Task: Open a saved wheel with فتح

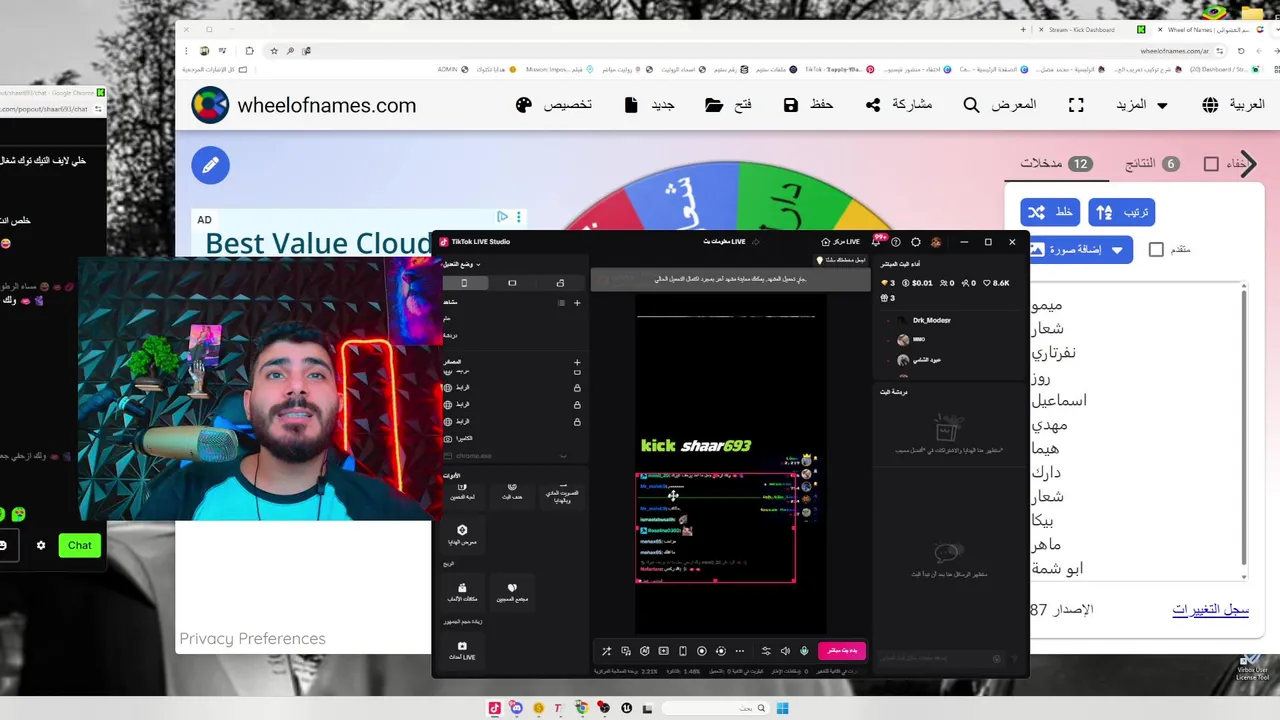Action: (x=728, y=105)
